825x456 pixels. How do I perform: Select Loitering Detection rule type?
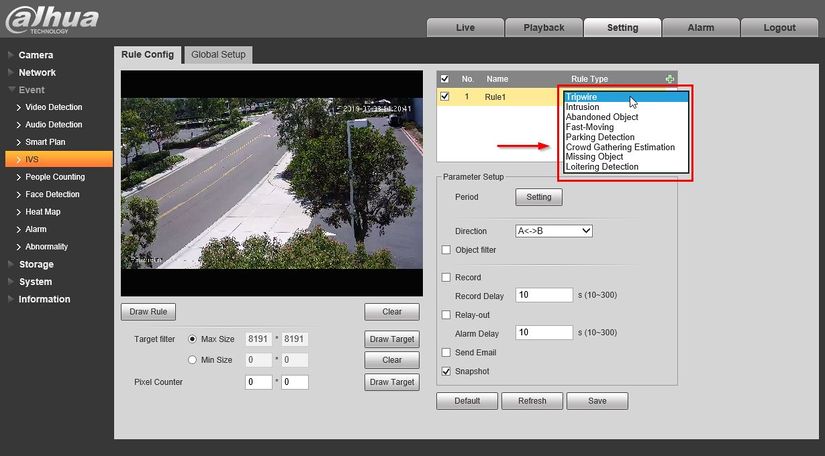601,167
